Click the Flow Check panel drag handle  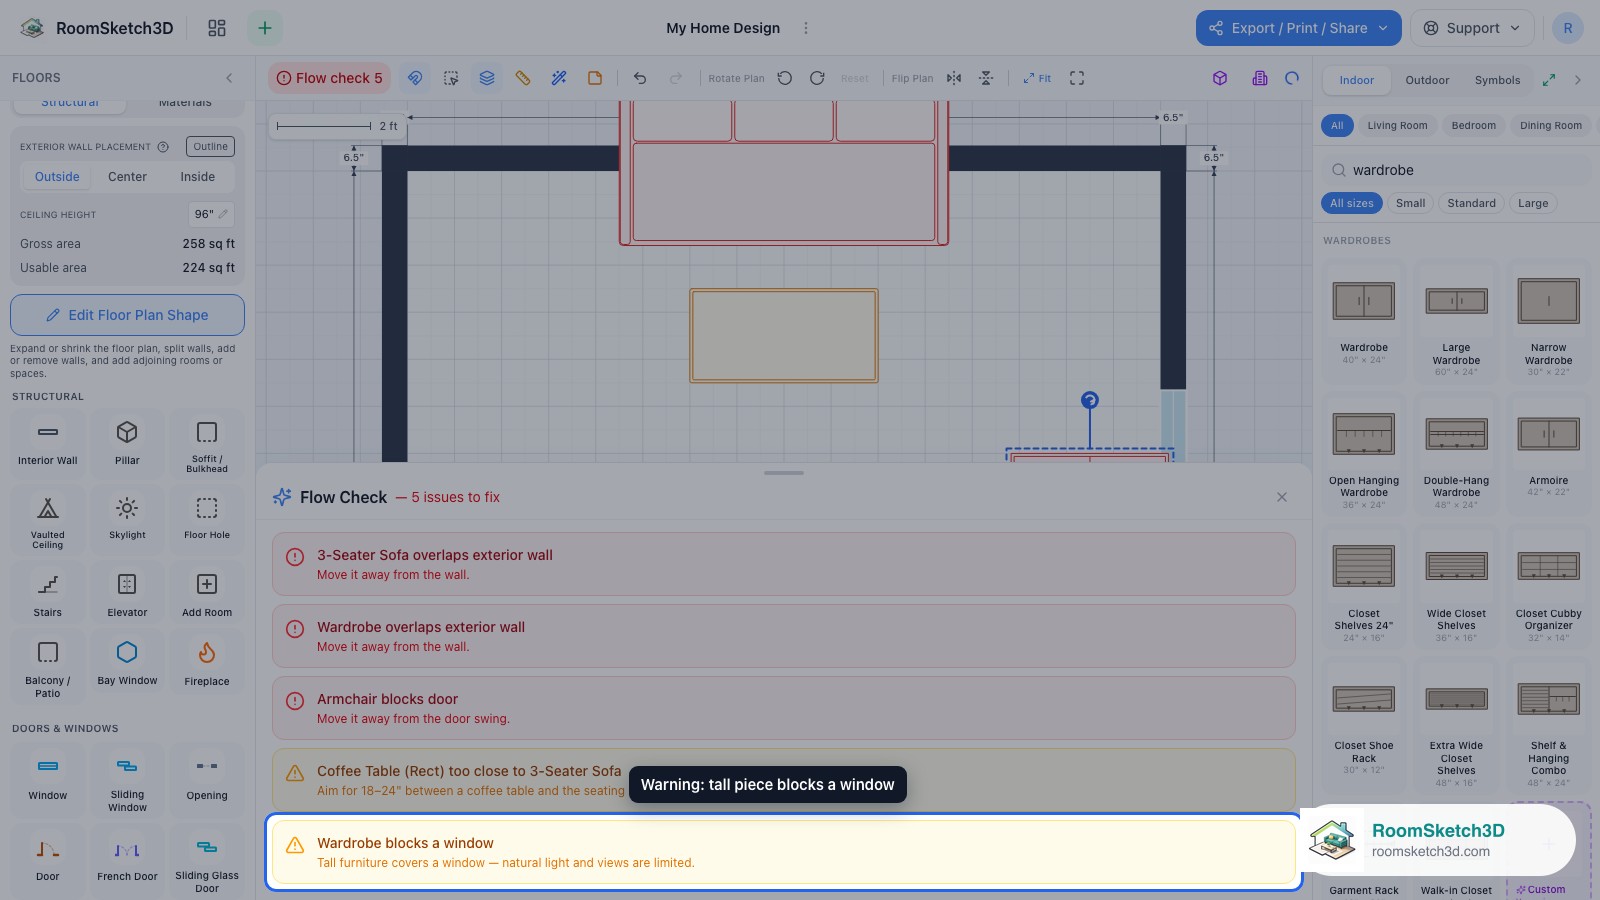784,473
